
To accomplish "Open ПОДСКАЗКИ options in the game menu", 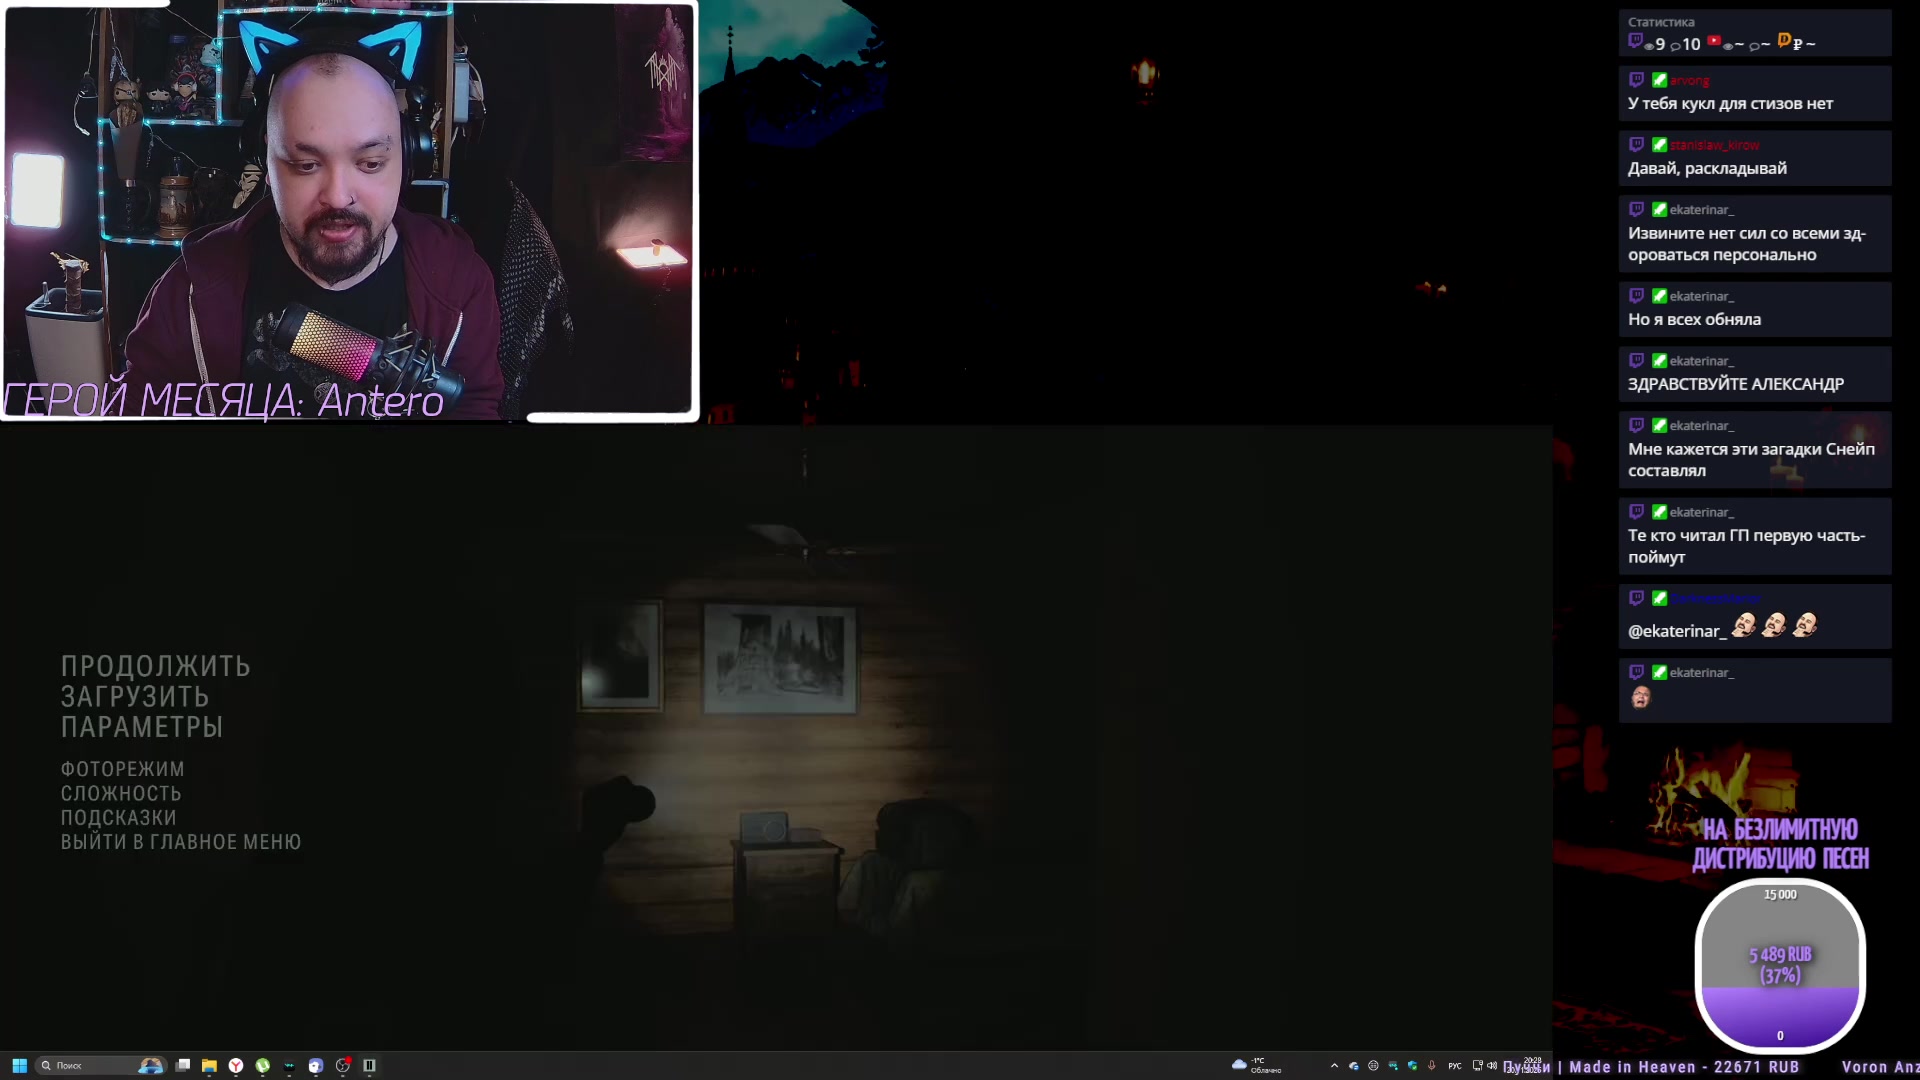I will coord(117,817).
